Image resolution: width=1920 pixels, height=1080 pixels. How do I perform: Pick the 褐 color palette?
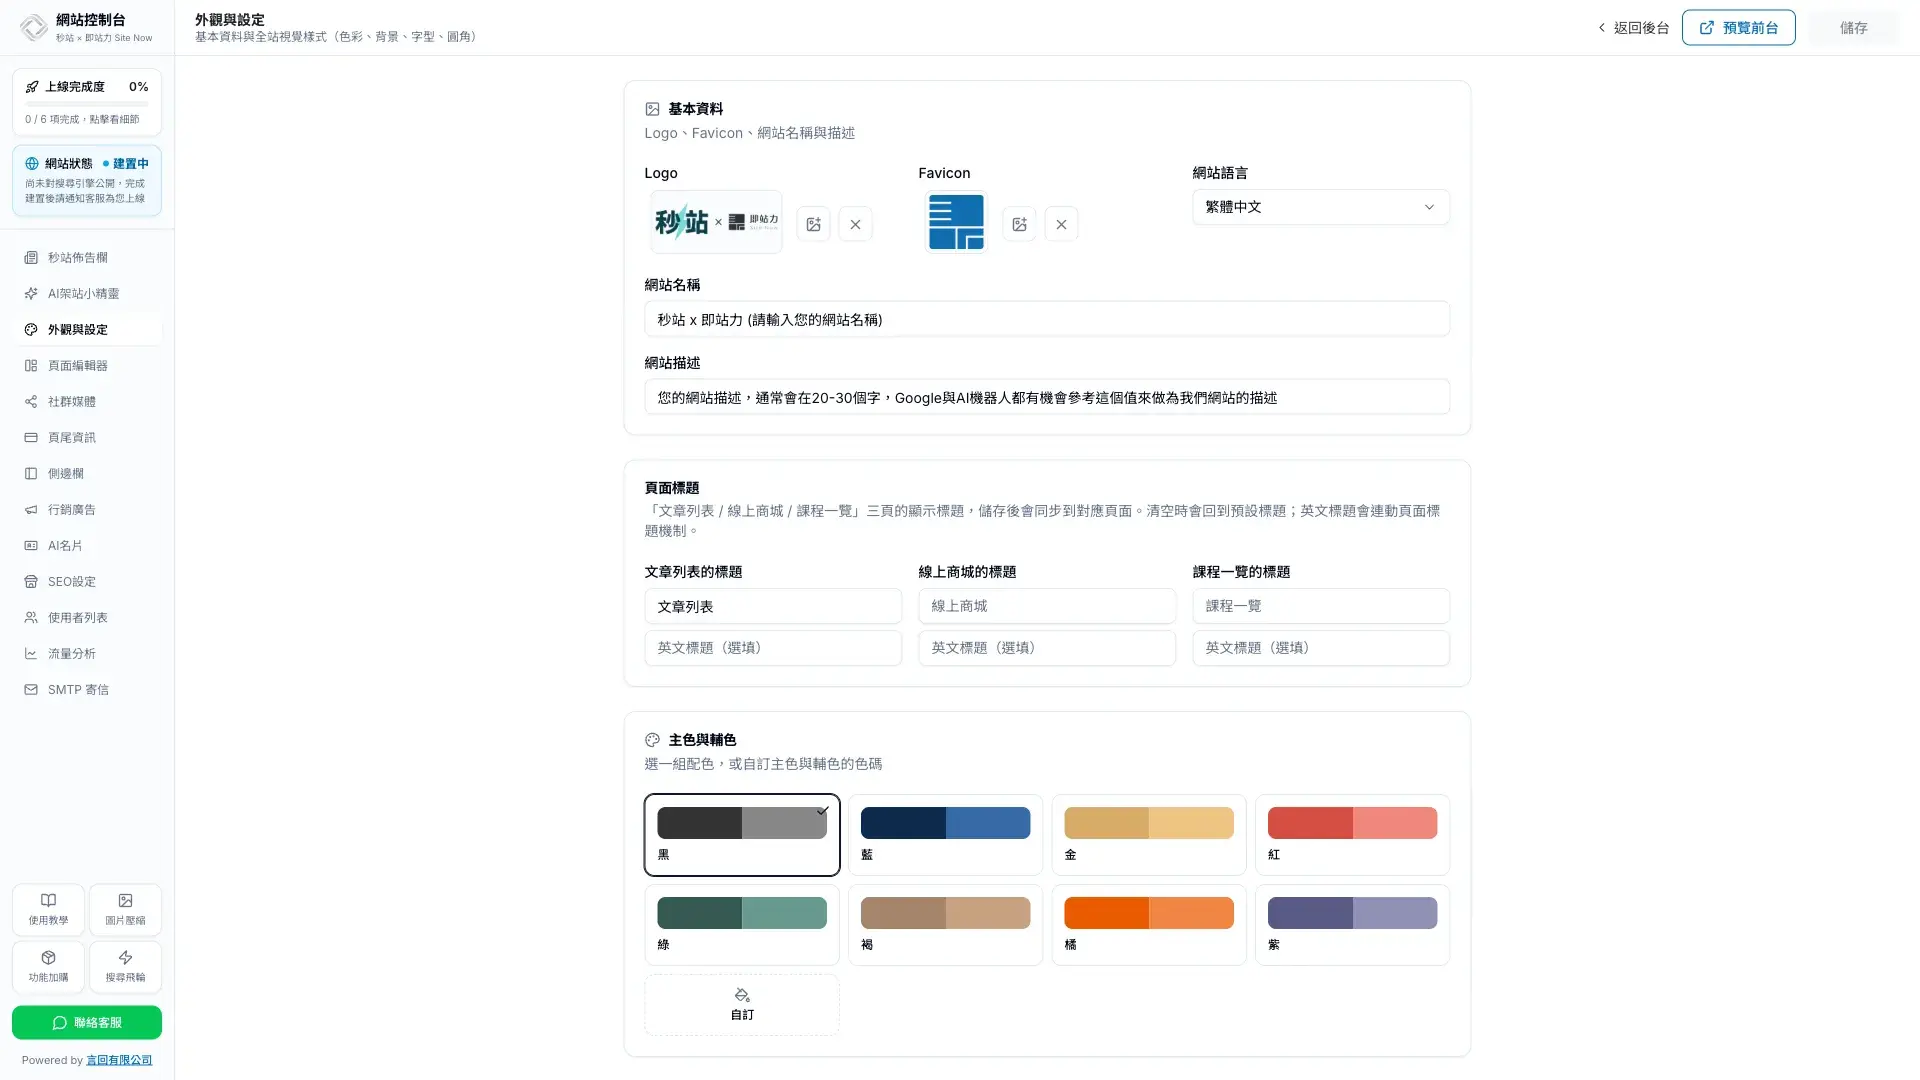pos(945,925)
